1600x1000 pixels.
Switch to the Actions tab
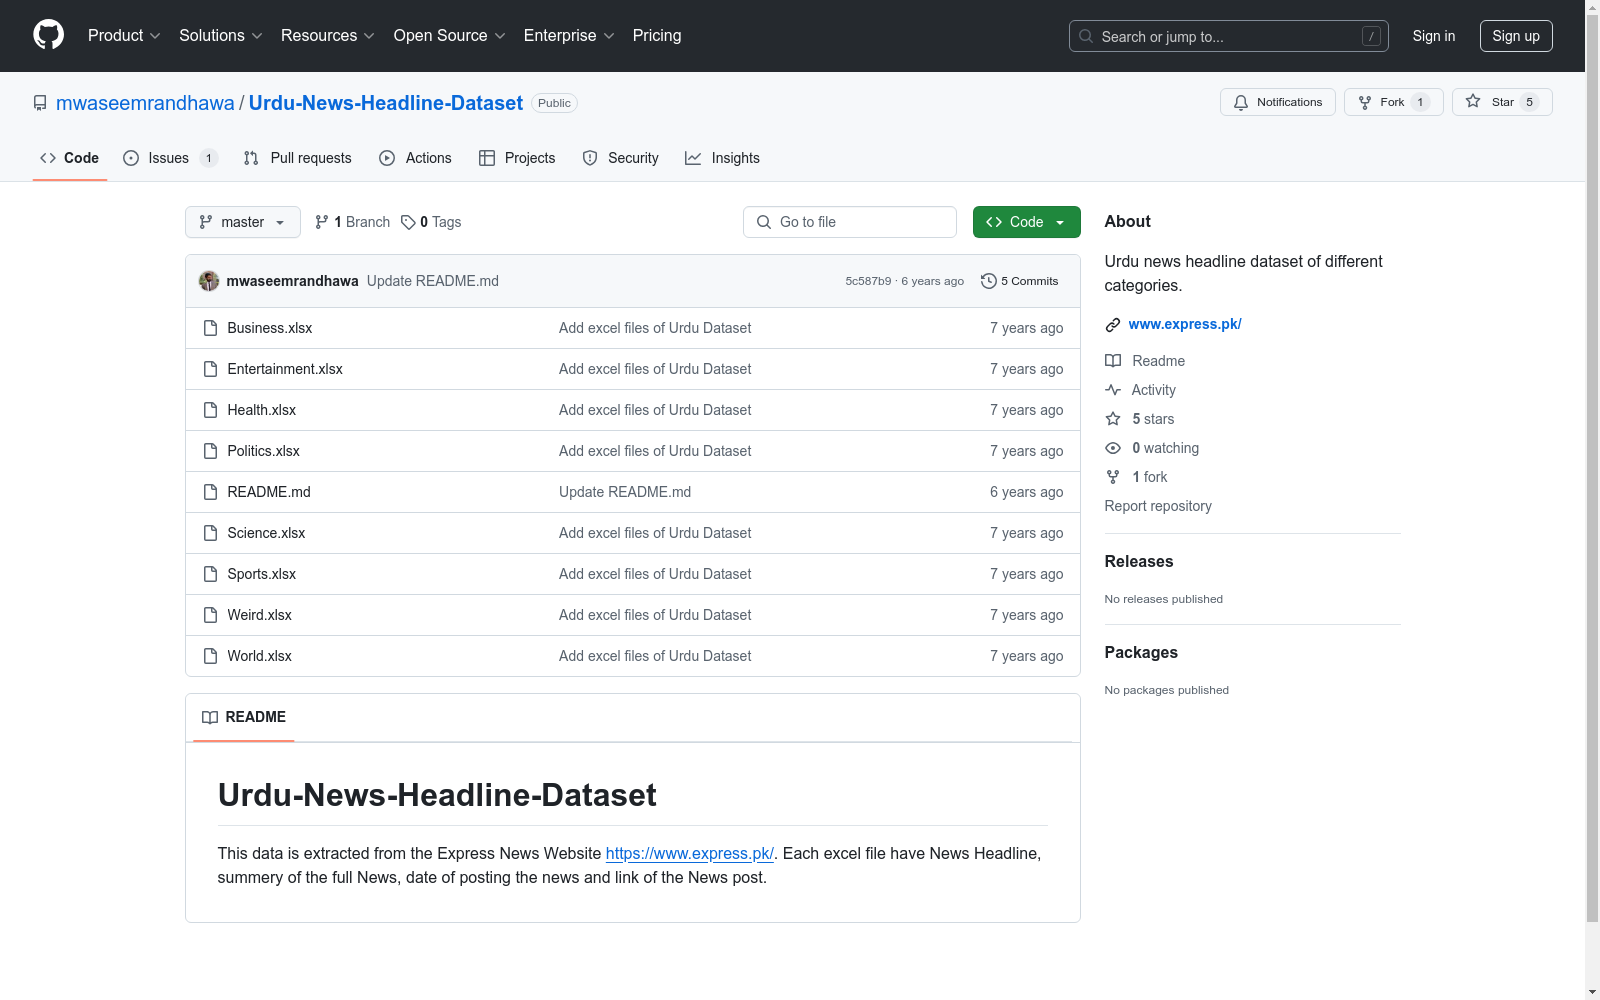click(x=416, y=158)
